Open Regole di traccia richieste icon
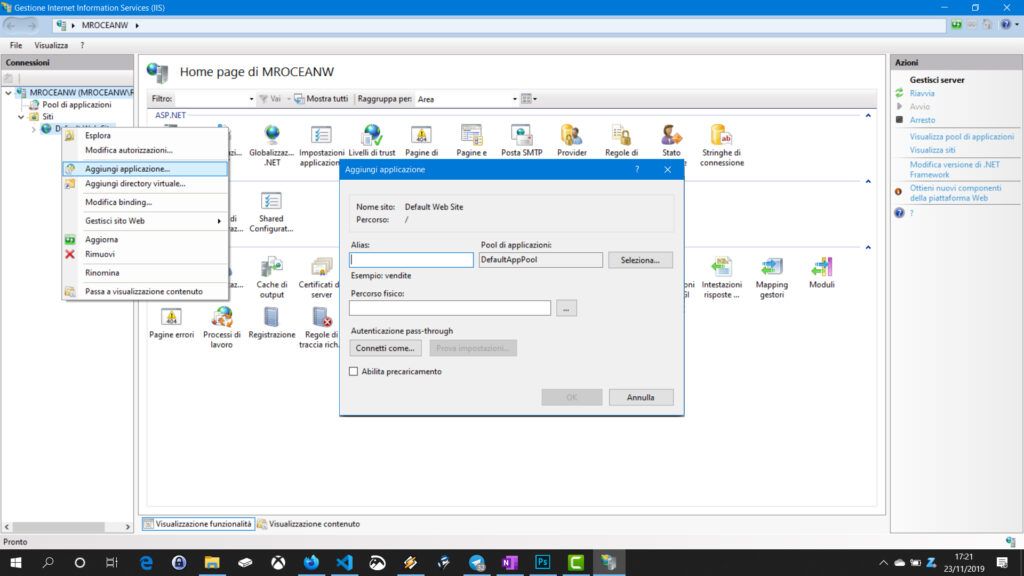Viewport: 1024px width, 576px height. point(319,327)
